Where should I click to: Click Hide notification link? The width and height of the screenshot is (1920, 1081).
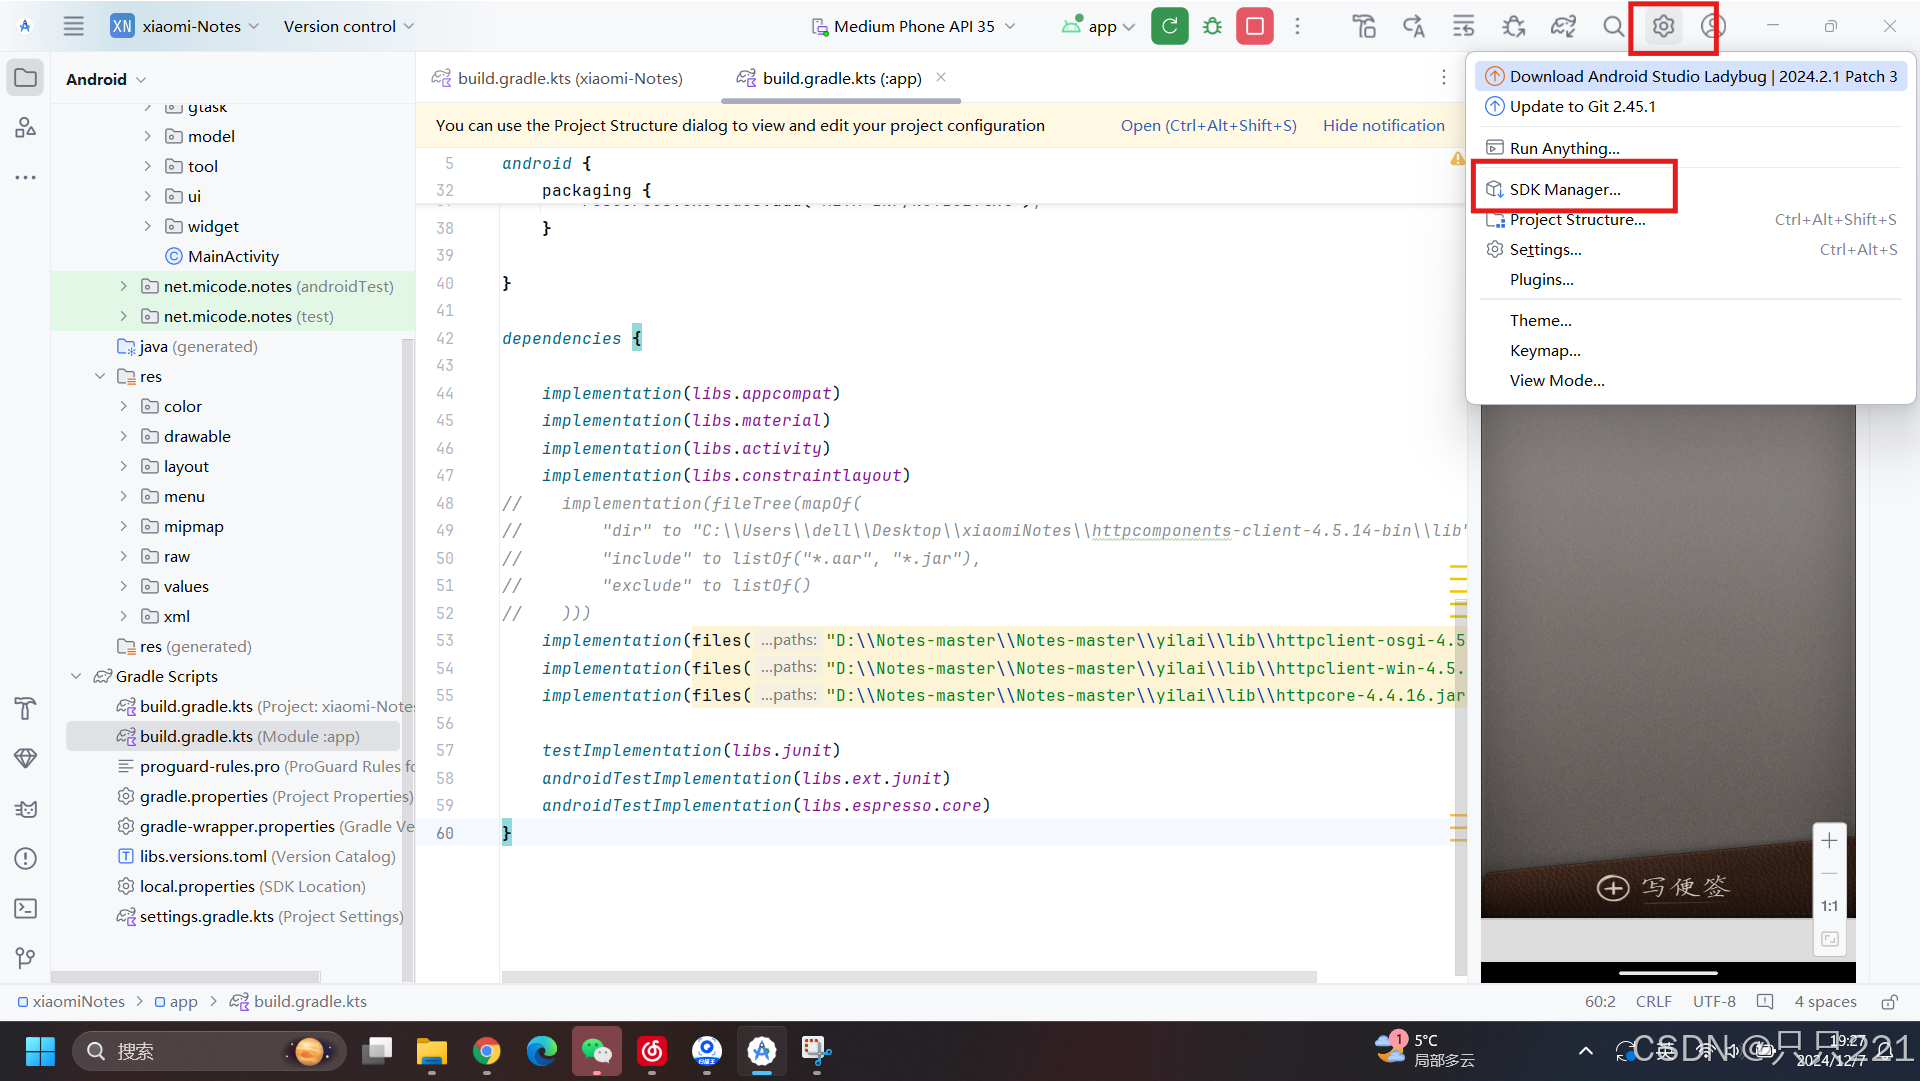1383,126
